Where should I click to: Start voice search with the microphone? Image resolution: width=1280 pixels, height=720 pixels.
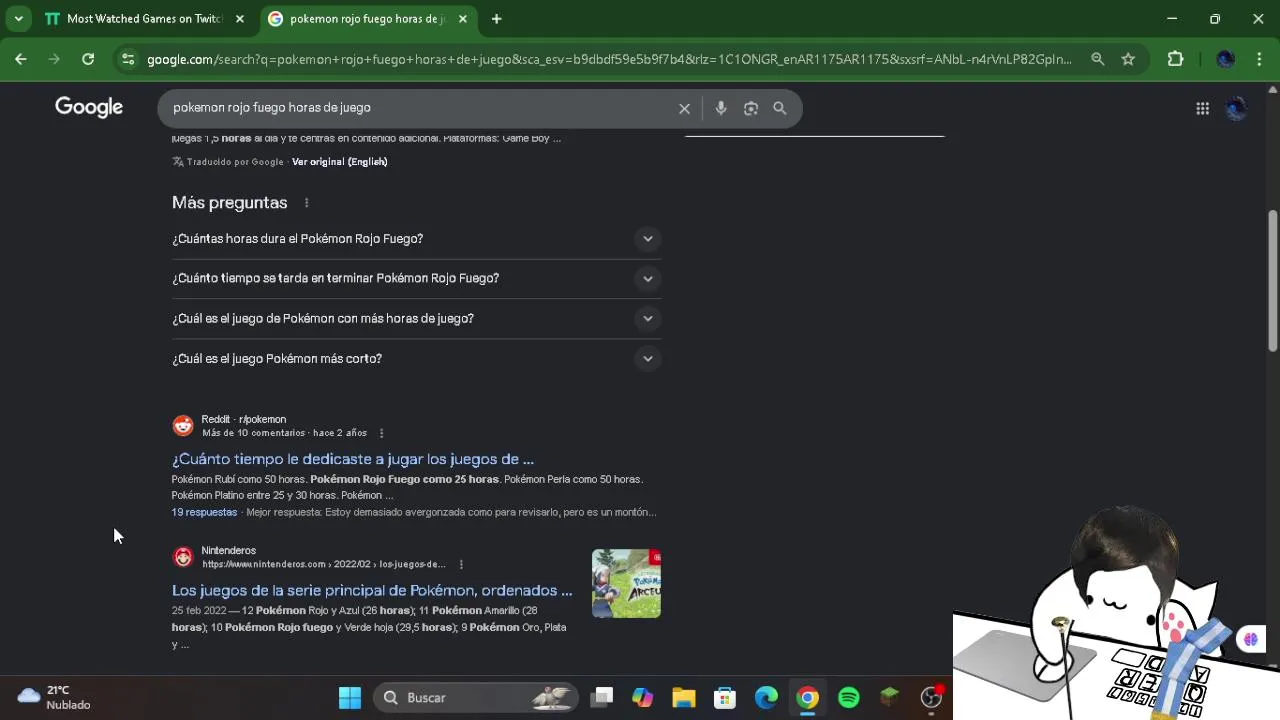click(721, 108)
